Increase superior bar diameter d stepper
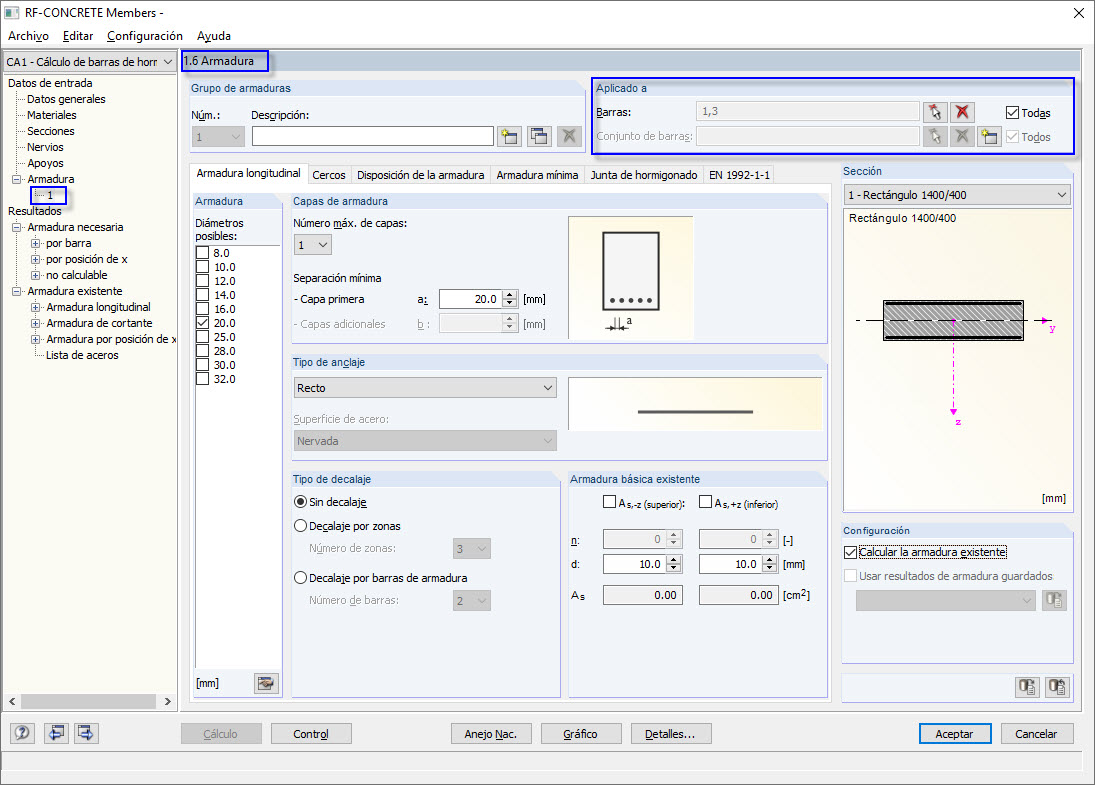The image size is (1095, 785). coord(674,560)
